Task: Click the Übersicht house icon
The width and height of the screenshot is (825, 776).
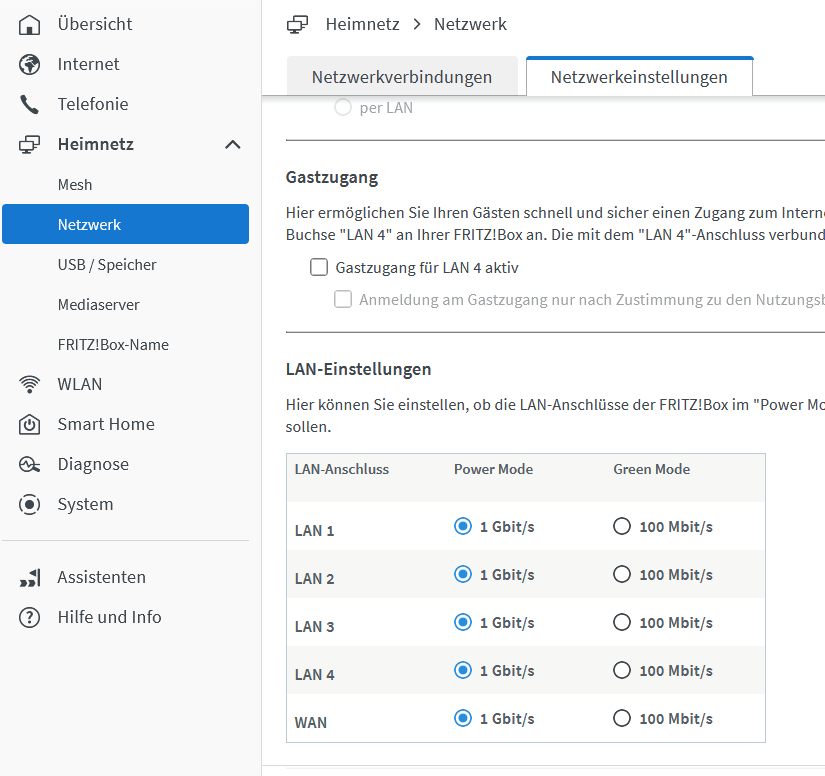Action: coord(30,24)
